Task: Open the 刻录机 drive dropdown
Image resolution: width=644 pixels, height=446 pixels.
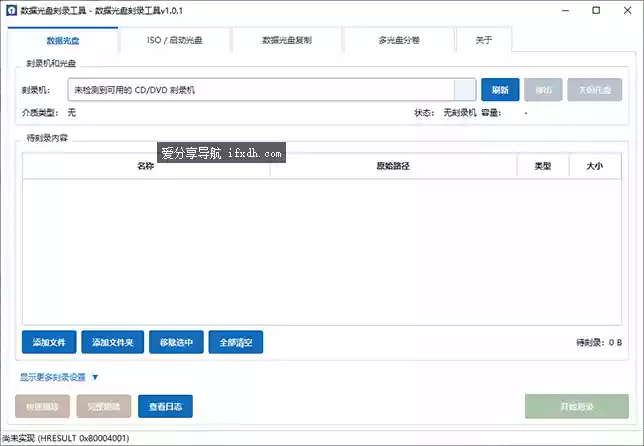Action: point(272,90)
